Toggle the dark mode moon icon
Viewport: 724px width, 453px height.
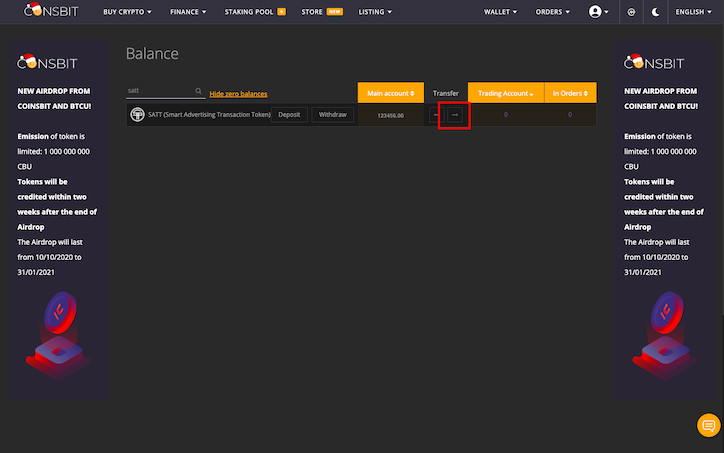click(655, 12)
